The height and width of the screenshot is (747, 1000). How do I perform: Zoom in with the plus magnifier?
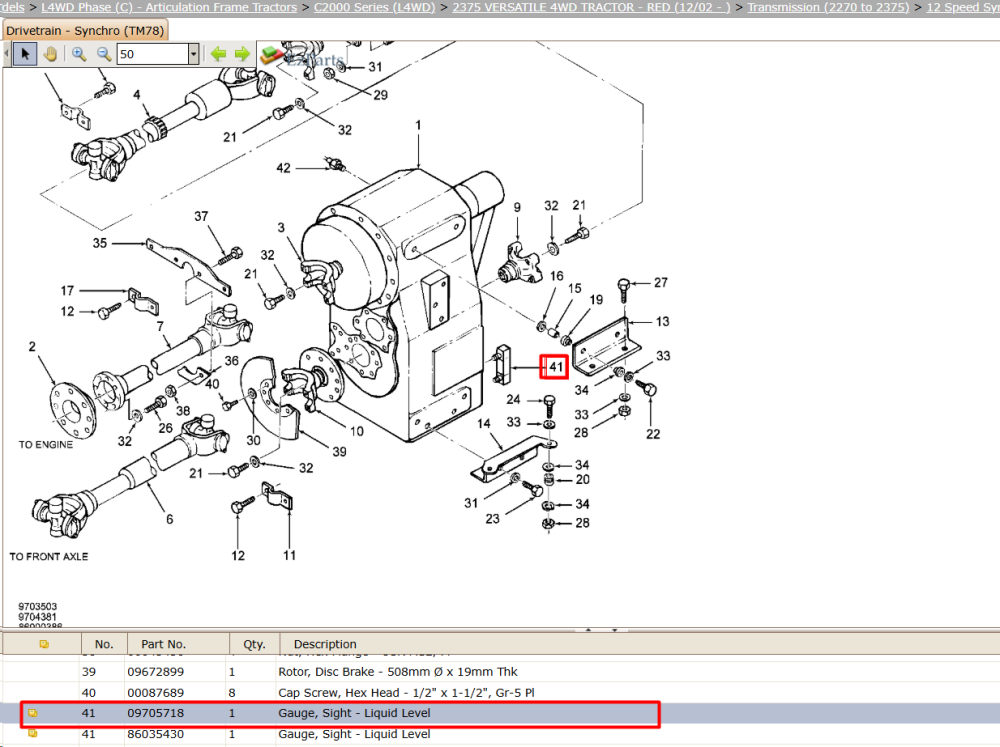(x=79, y=54)
